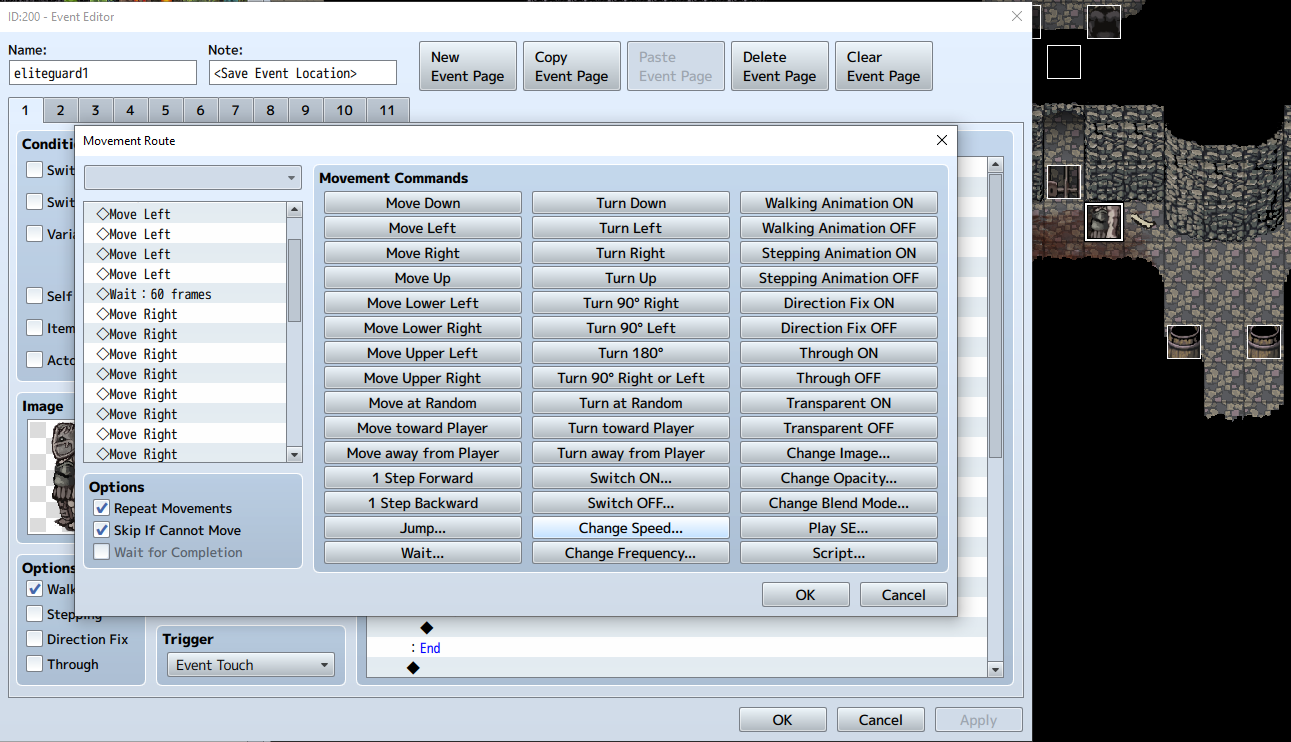
Task: Add a Turn toward Player command
Action: (631, 428)
